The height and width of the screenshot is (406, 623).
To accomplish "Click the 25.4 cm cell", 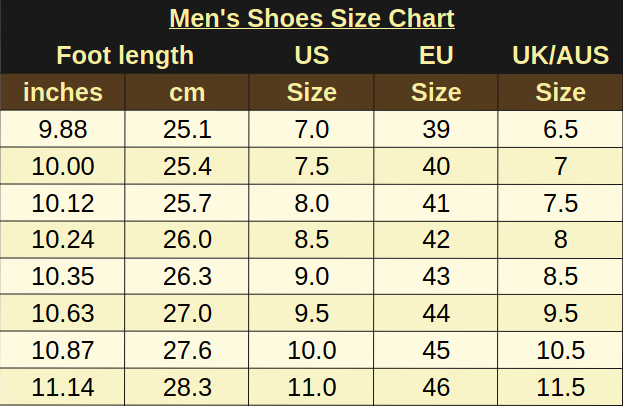I will tap(187, 166).
